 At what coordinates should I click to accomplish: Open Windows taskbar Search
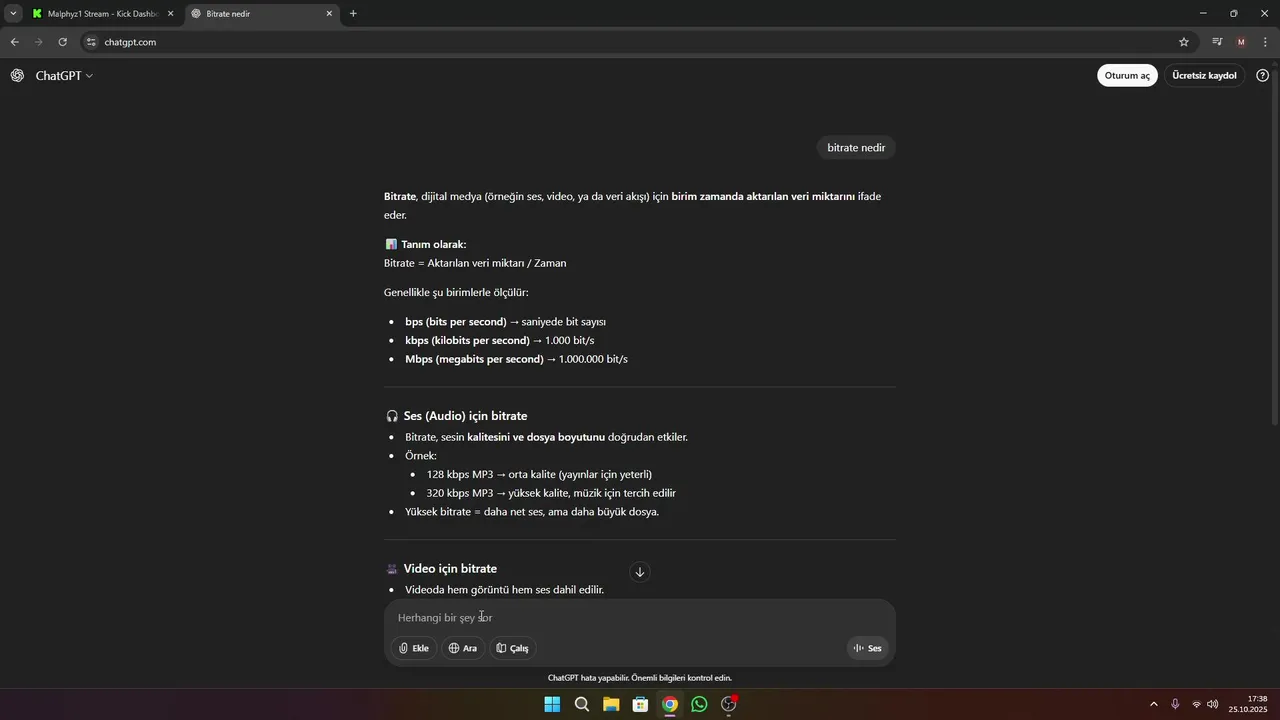pos(582,705)
